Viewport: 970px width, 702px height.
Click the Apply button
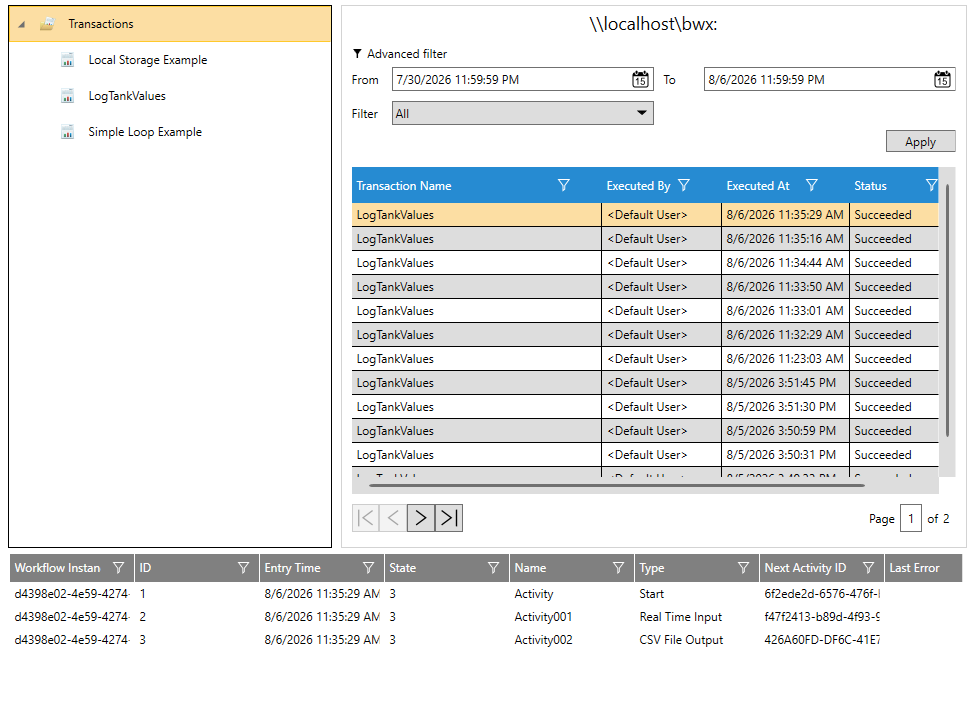coord(921,142)
